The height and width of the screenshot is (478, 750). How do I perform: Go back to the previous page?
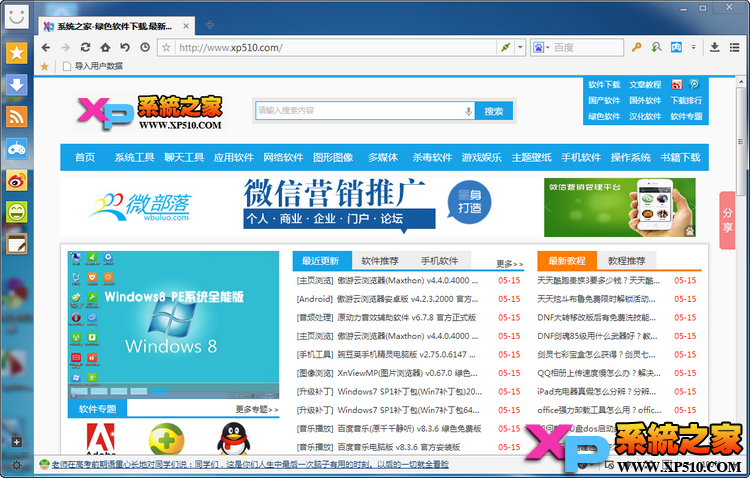click(45, 47)
